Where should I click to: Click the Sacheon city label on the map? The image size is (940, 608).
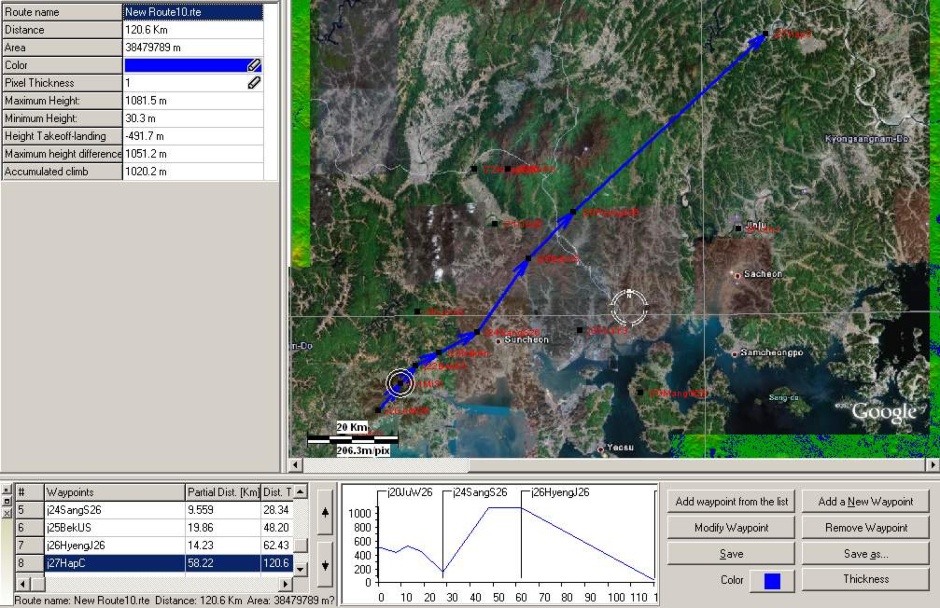(763, 274)
